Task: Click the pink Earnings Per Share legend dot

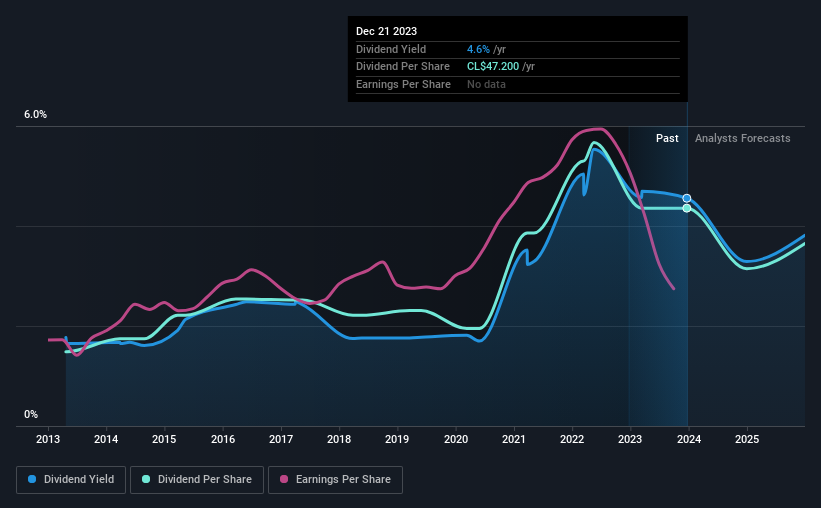Action: click(284, 479)
